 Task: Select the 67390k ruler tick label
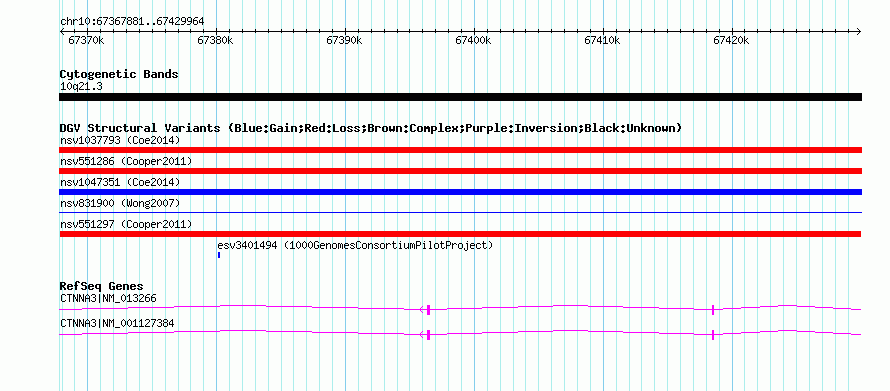[344, 40]
